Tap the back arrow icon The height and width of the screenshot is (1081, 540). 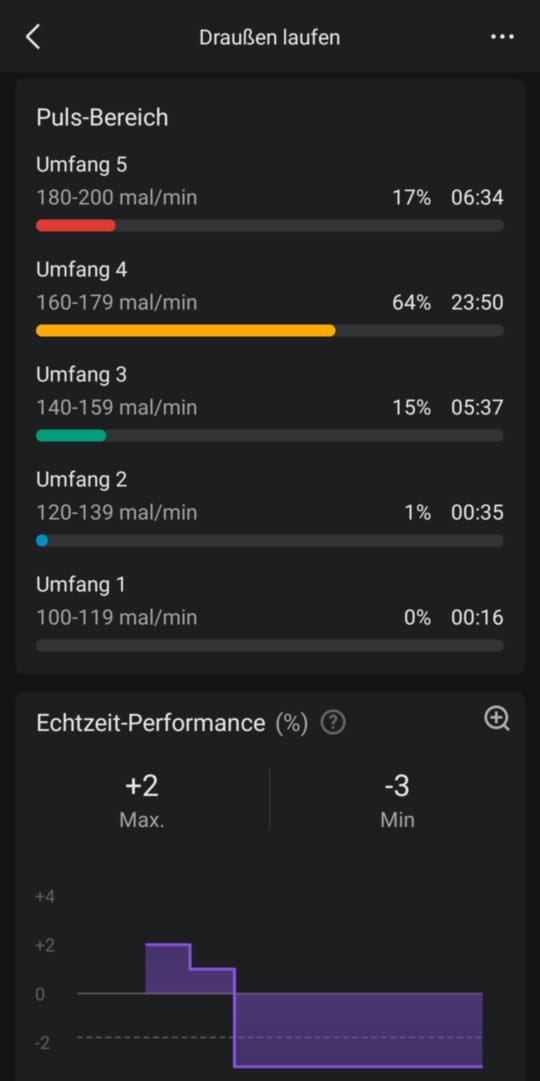click(x=32, y=37)
